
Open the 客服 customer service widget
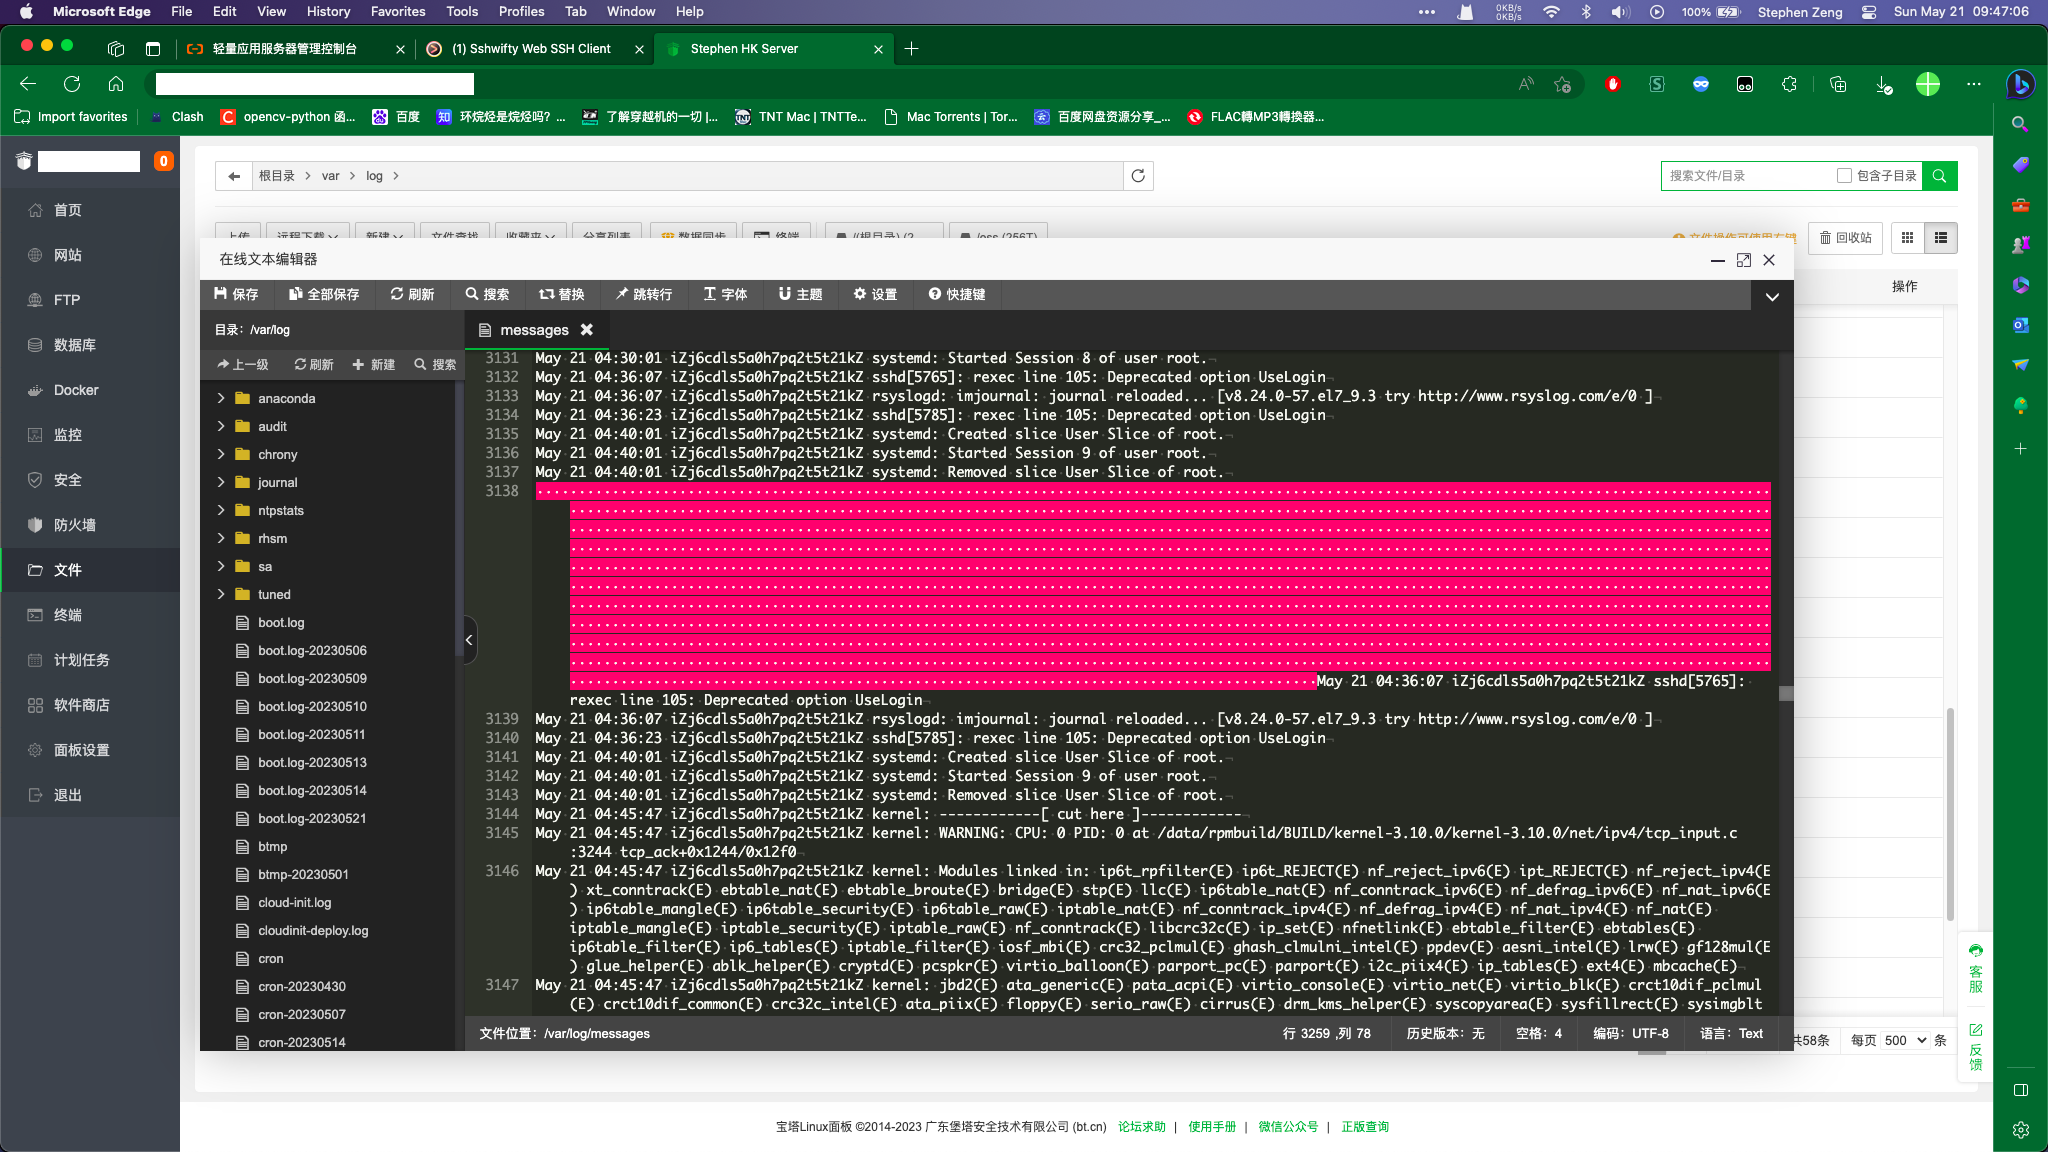click(x=1976, y=968)
